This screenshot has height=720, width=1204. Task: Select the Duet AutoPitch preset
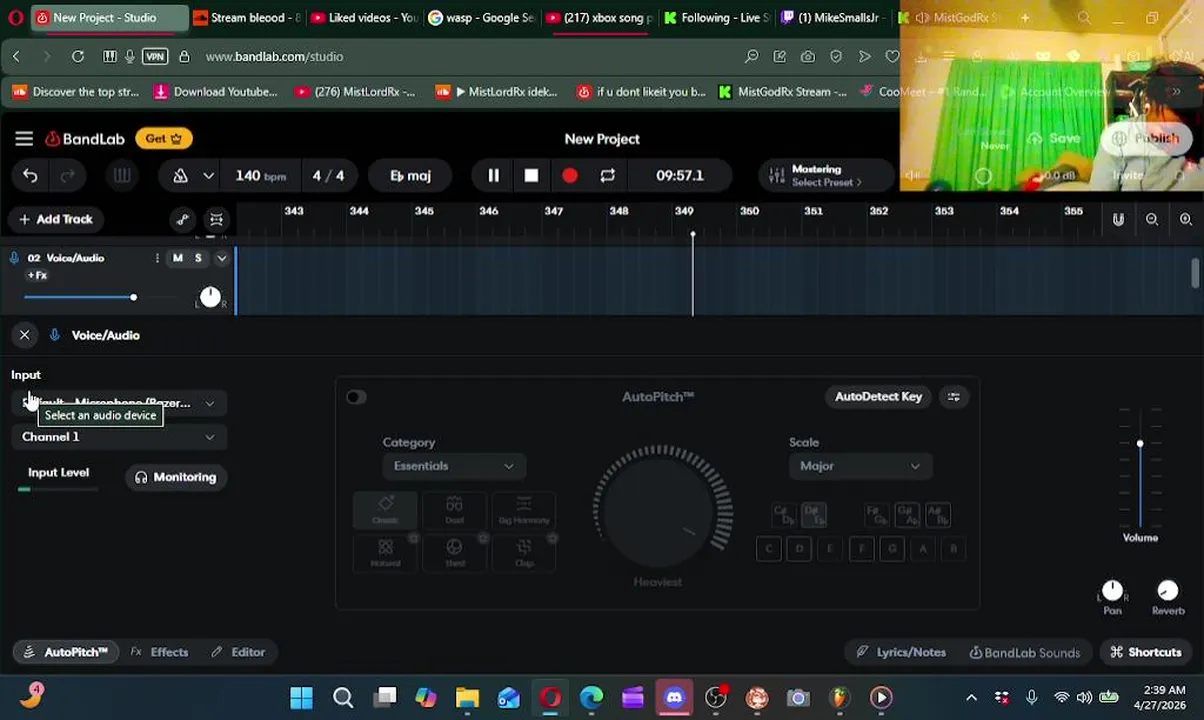pos(454,509)
